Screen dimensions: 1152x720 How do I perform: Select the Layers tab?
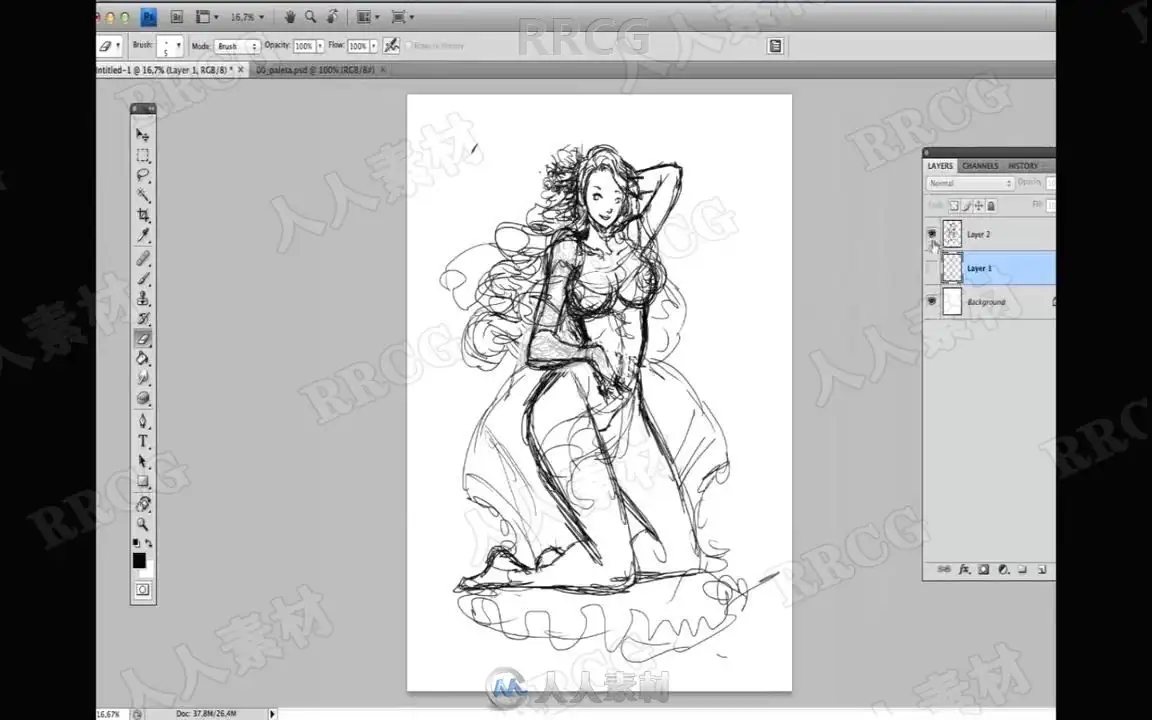pos(940,165)
